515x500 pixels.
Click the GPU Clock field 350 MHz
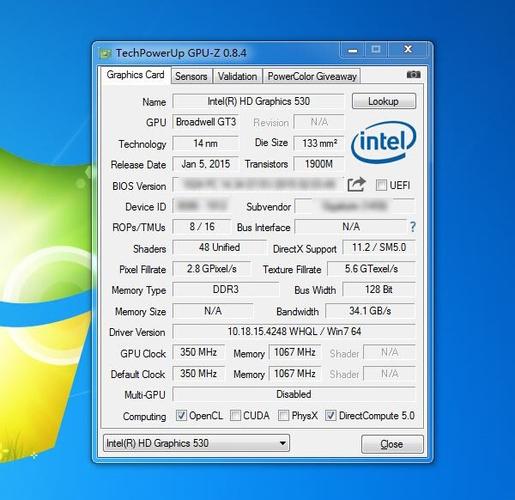[x=199, y=352]
